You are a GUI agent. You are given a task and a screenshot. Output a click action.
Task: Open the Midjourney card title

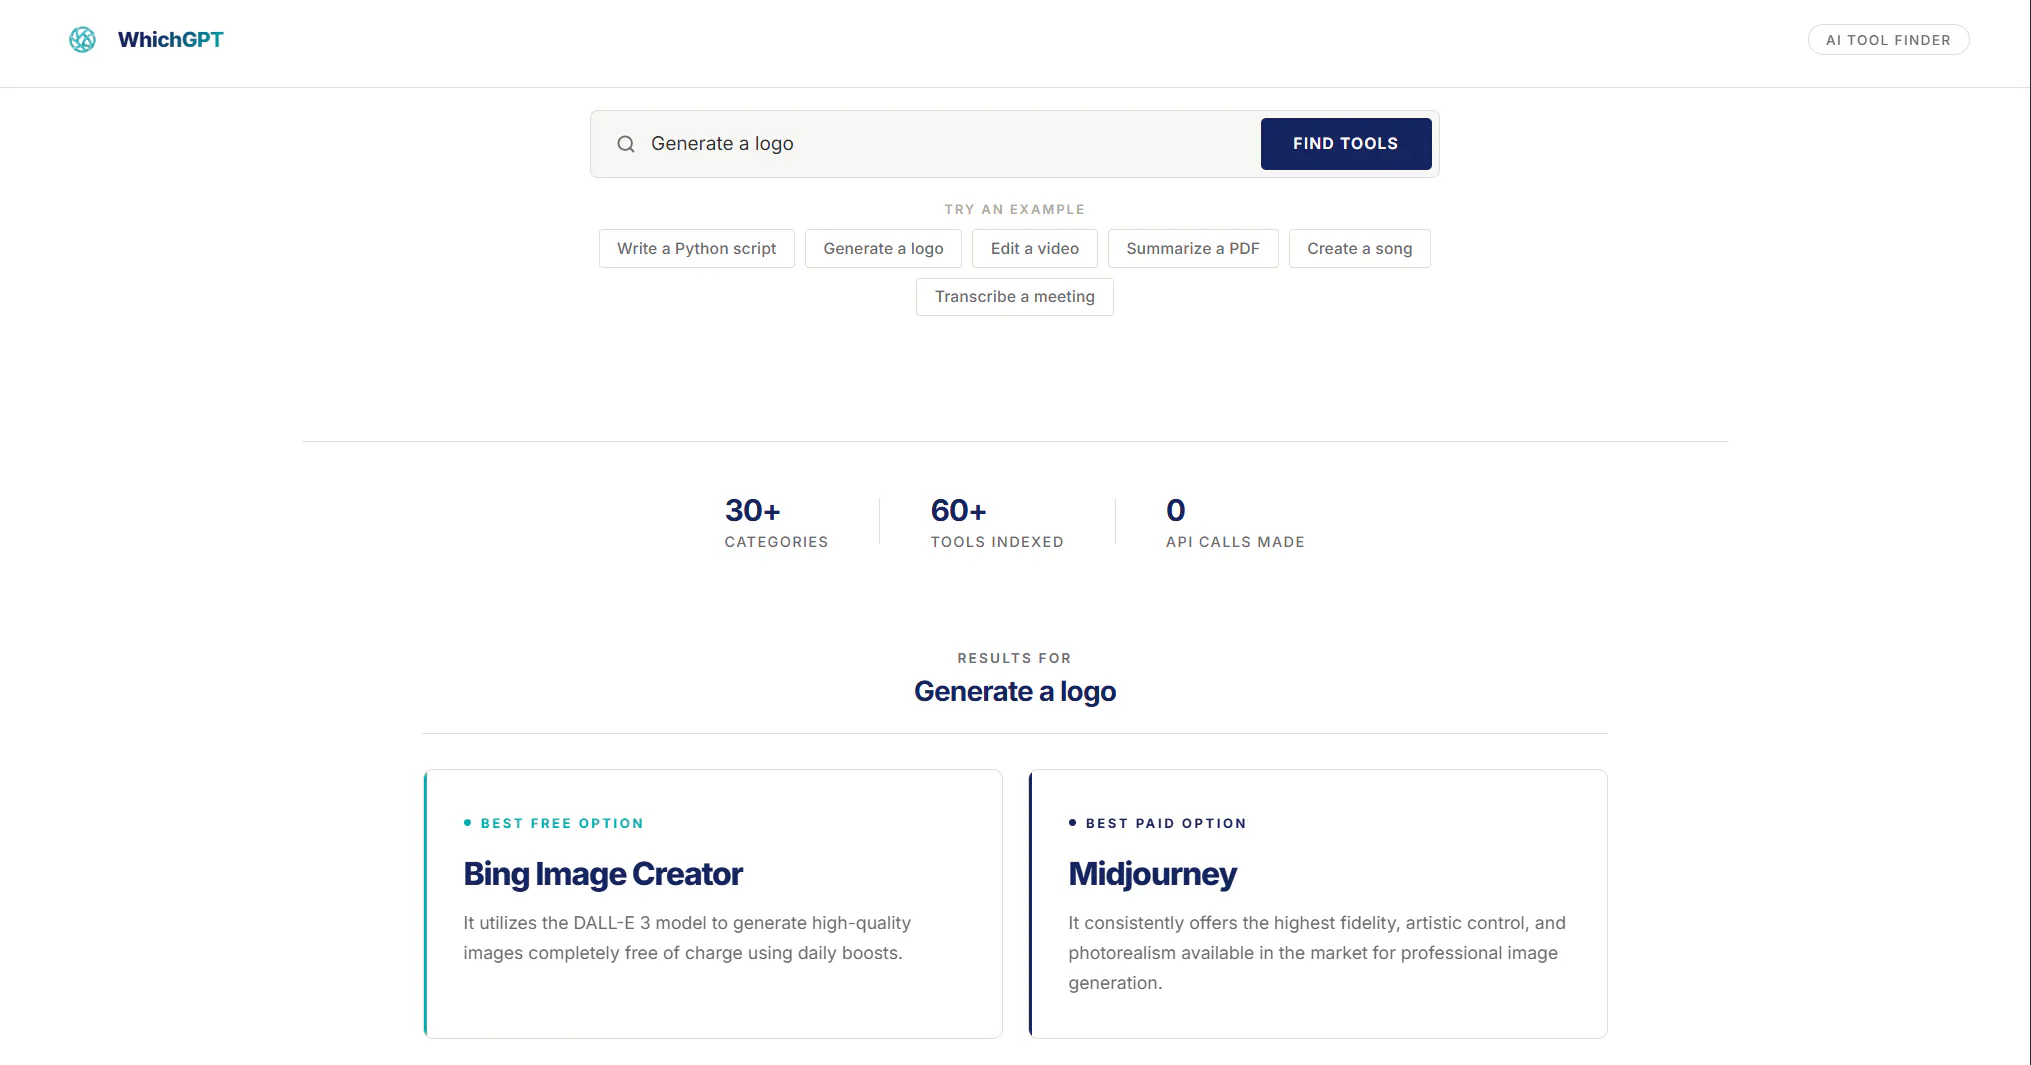pyautogui.click(x=1152, y=874)
